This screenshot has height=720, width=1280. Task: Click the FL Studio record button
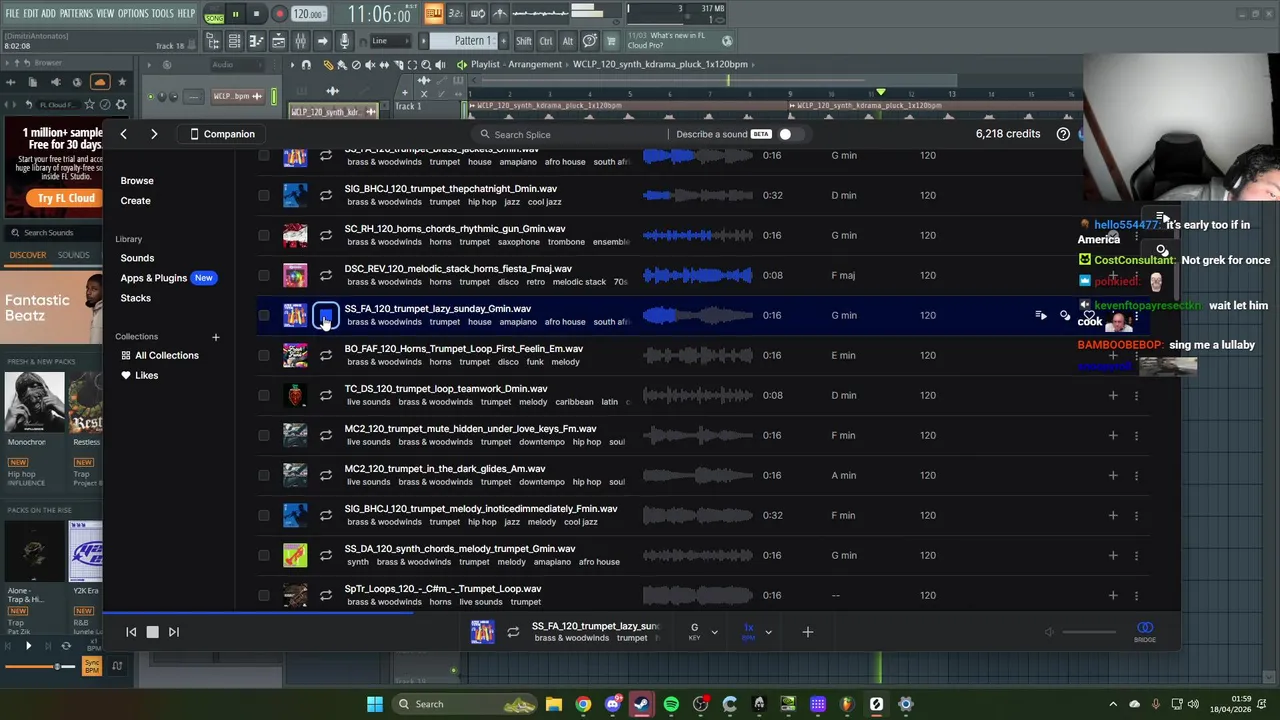(279, 15)
